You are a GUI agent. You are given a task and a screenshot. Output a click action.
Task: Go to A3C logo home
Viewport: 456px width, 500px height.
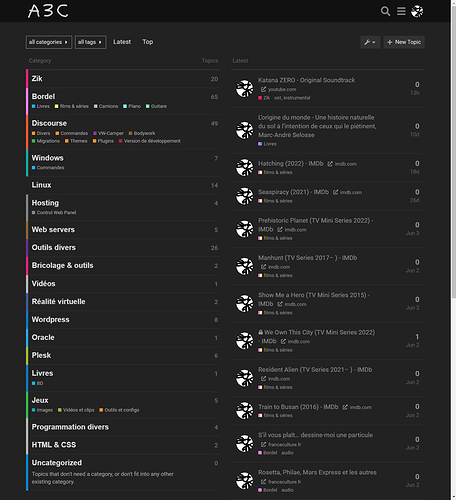click(x=48, y=11)
